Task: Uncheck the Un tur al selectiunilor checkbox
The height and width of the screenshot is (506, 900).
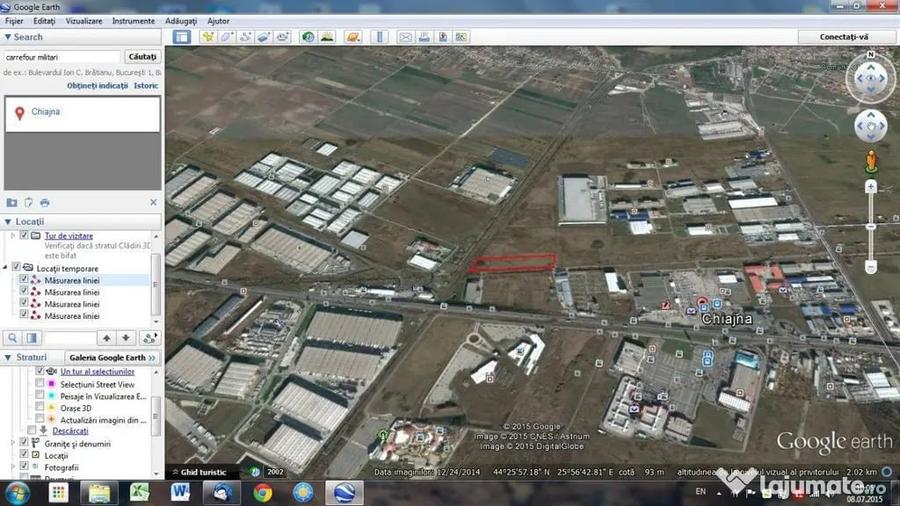Action: (x=40, y=371)
